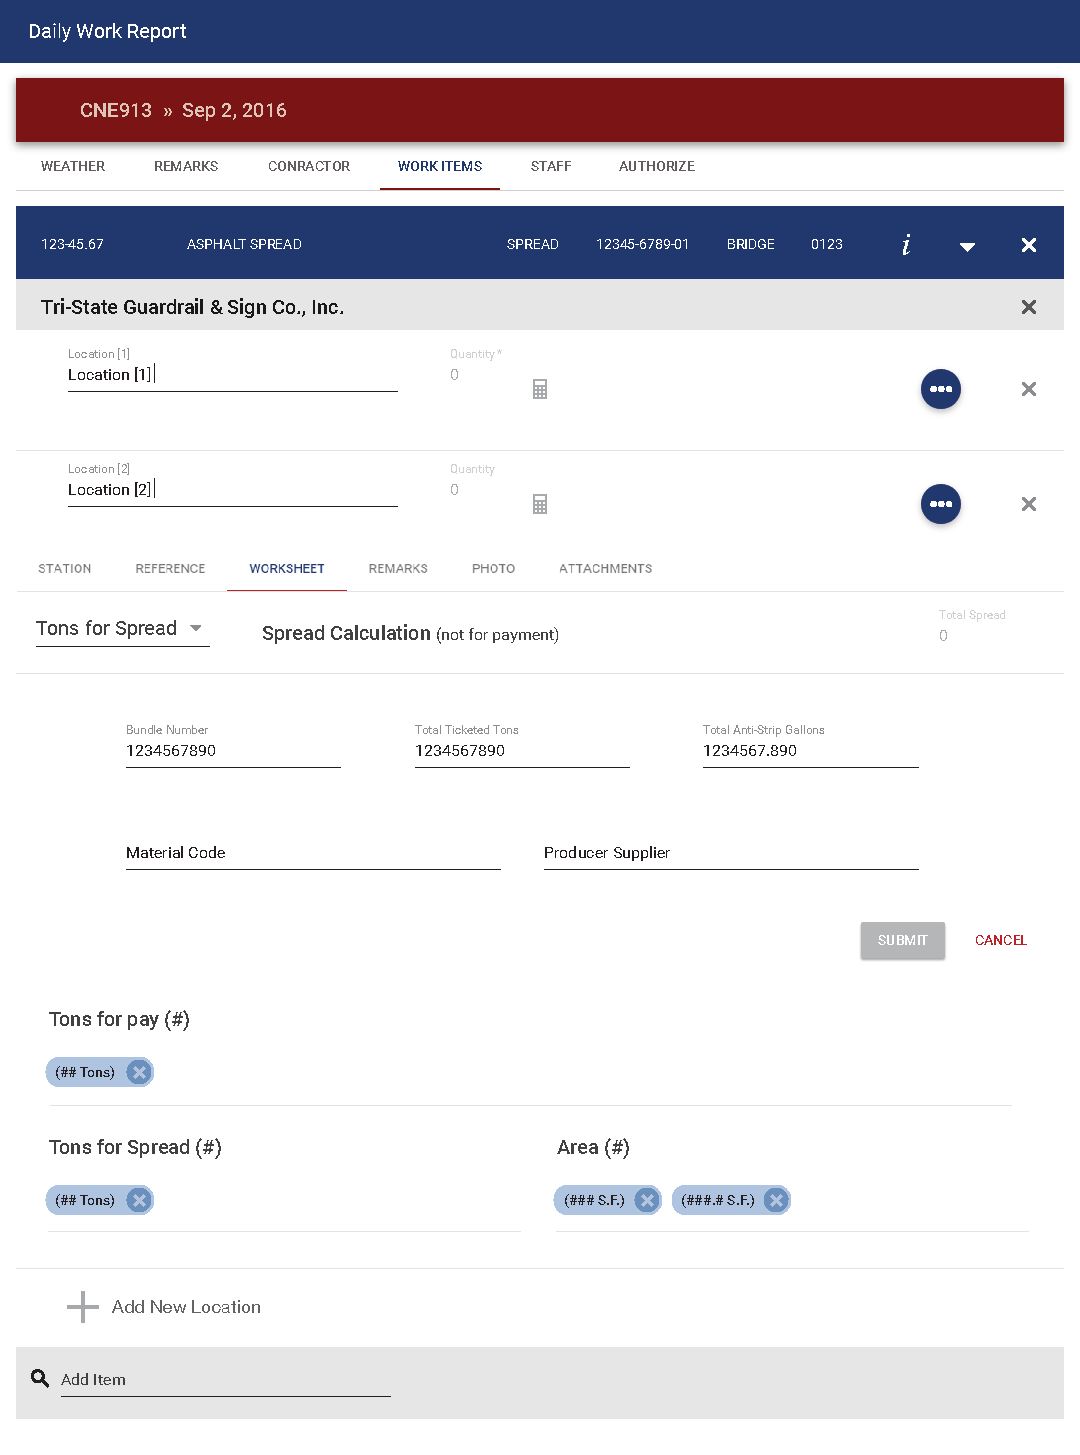Remove the Tons for pay chip
Screen dimensions: 1080x1455
coord(139,1072)
